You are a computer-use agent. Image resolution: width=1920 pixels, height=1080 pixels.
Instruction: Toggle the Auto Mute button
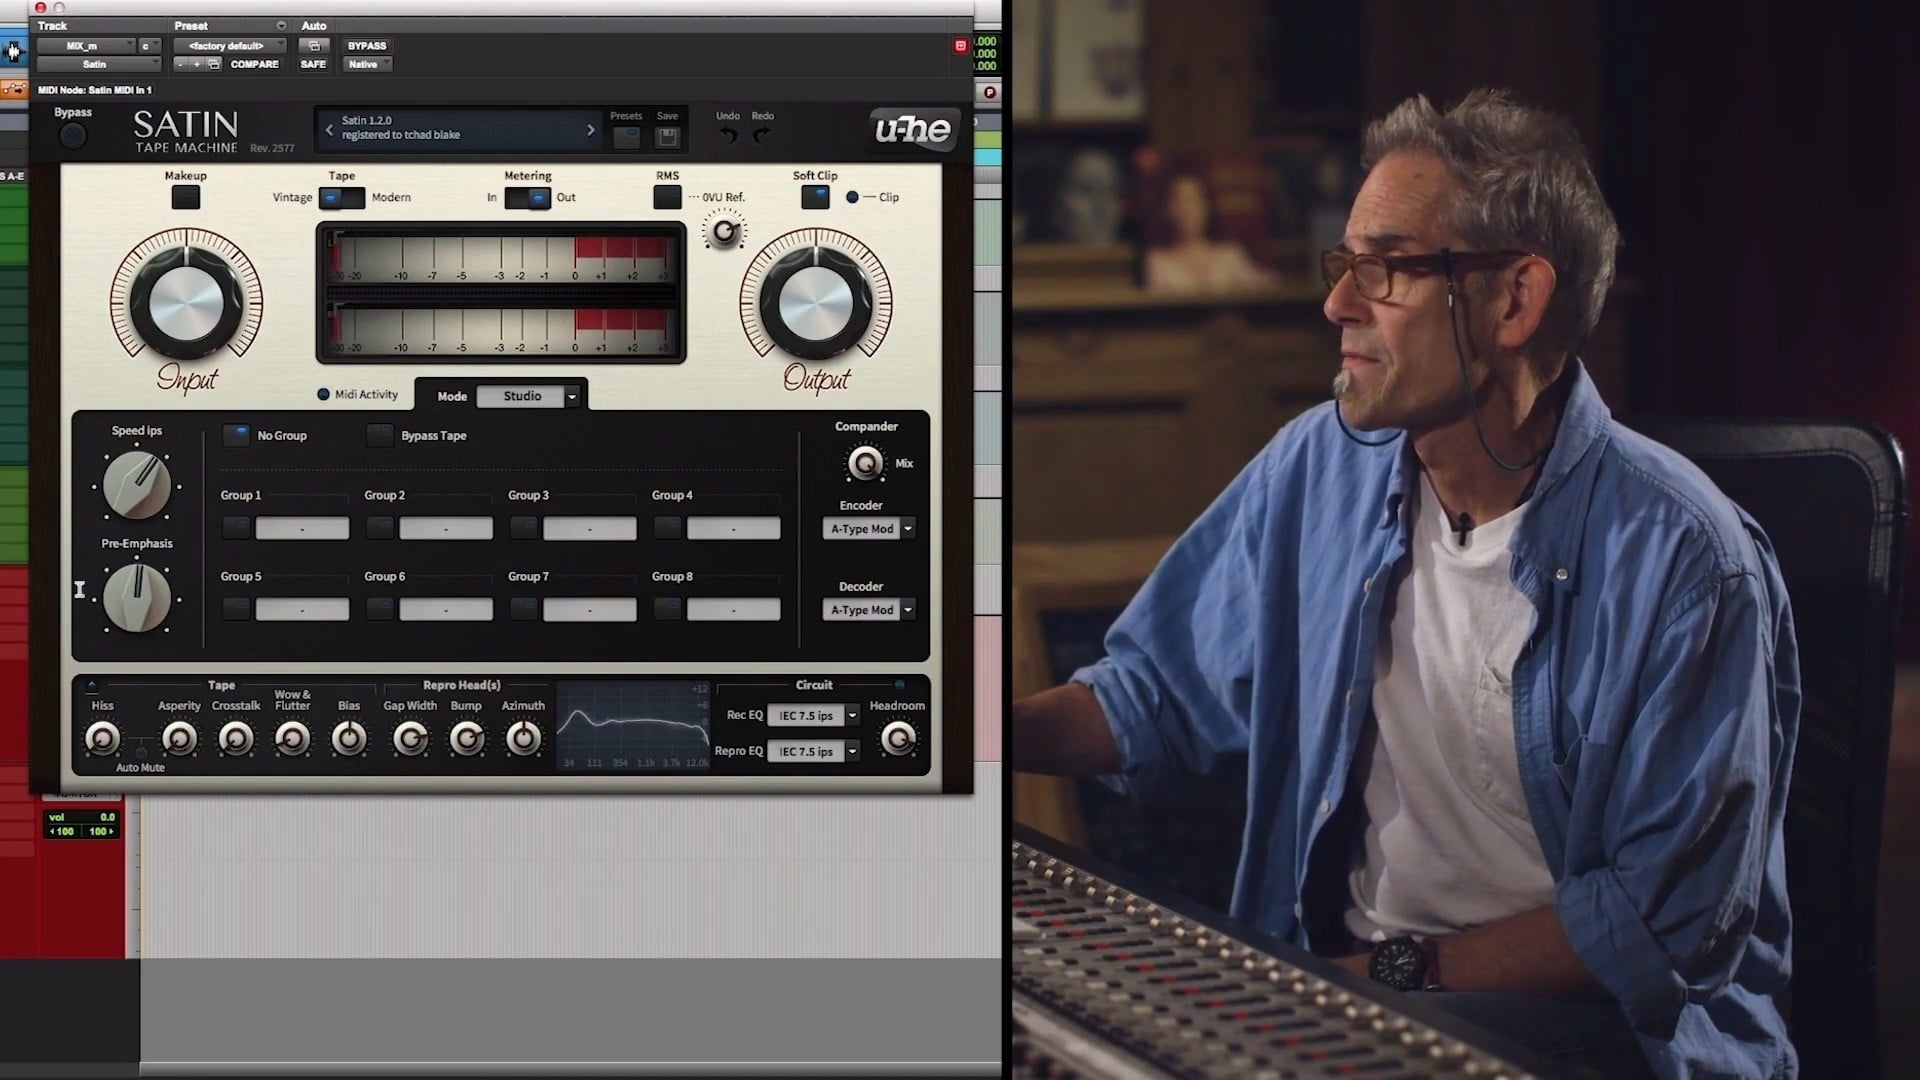[x=141, y=753]
